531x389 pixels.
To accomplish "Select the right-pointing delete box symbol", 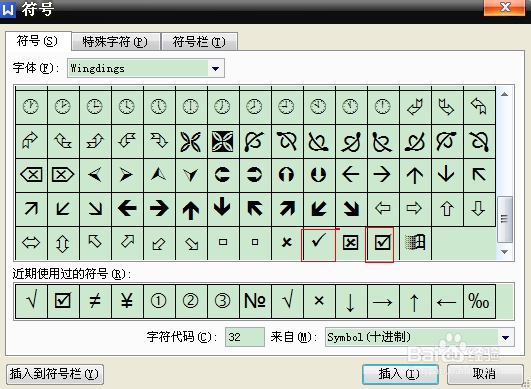I will (63, 175).
